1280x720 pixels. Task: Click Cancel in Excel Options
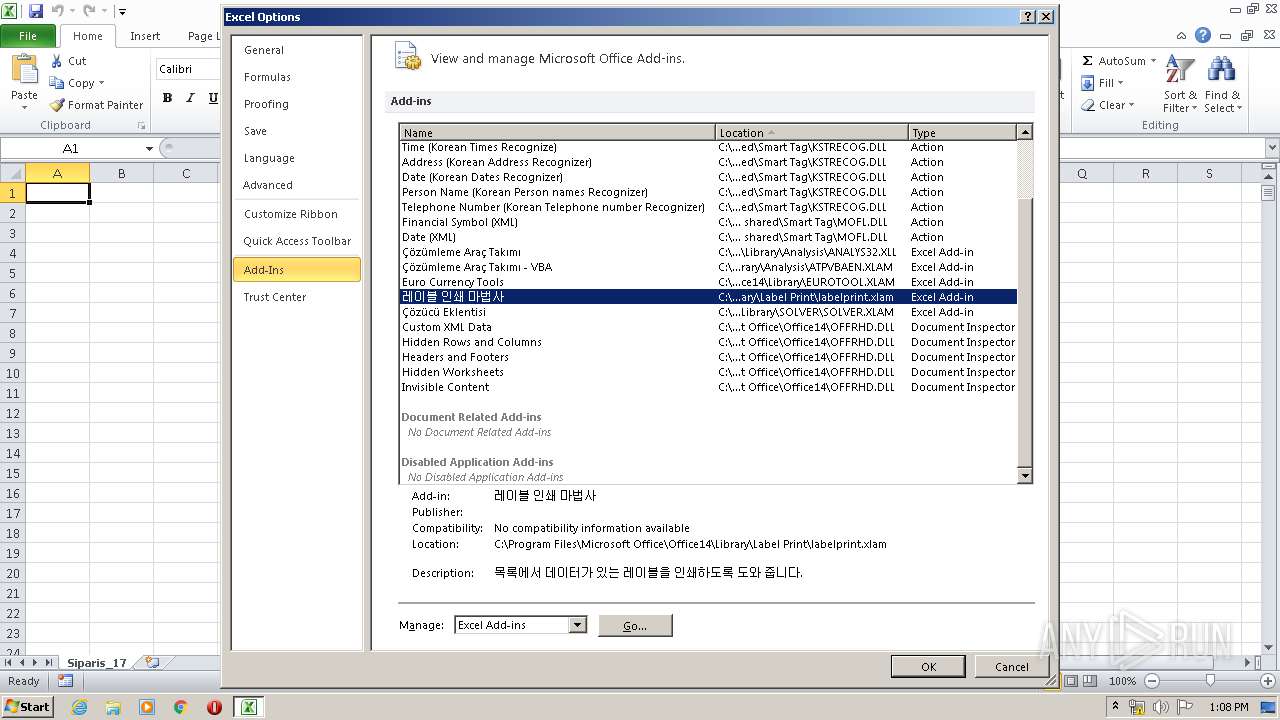point(1011,667)
